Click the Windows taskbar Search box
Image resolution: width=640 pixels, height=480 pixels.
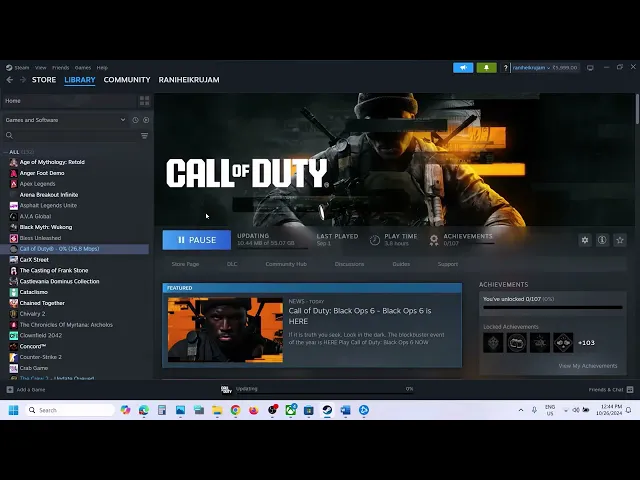(x=69, y=410)
